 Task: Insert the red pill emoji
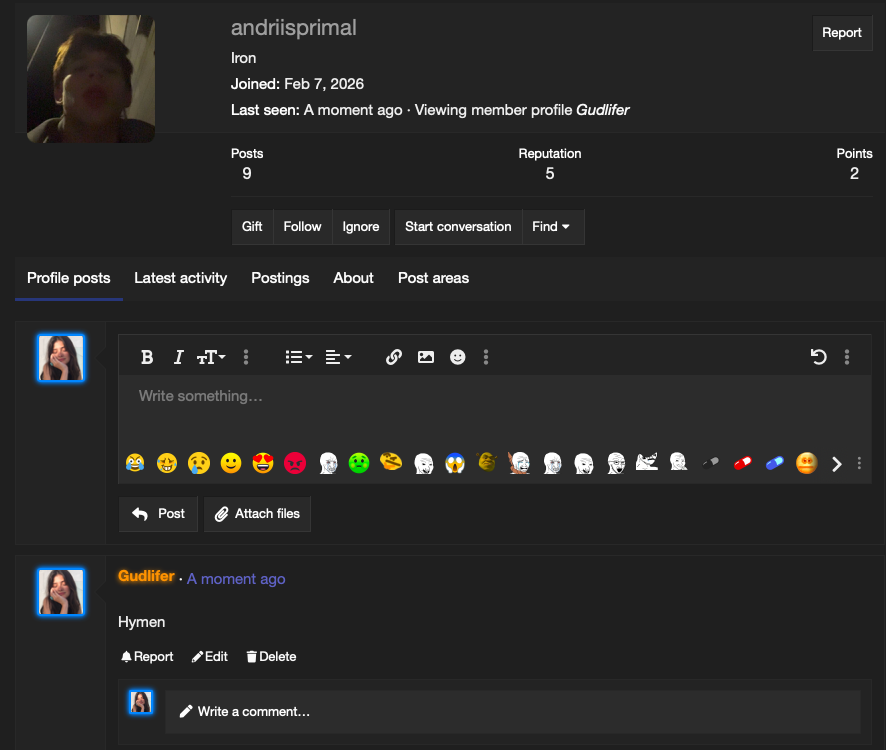tap(742, 463)
